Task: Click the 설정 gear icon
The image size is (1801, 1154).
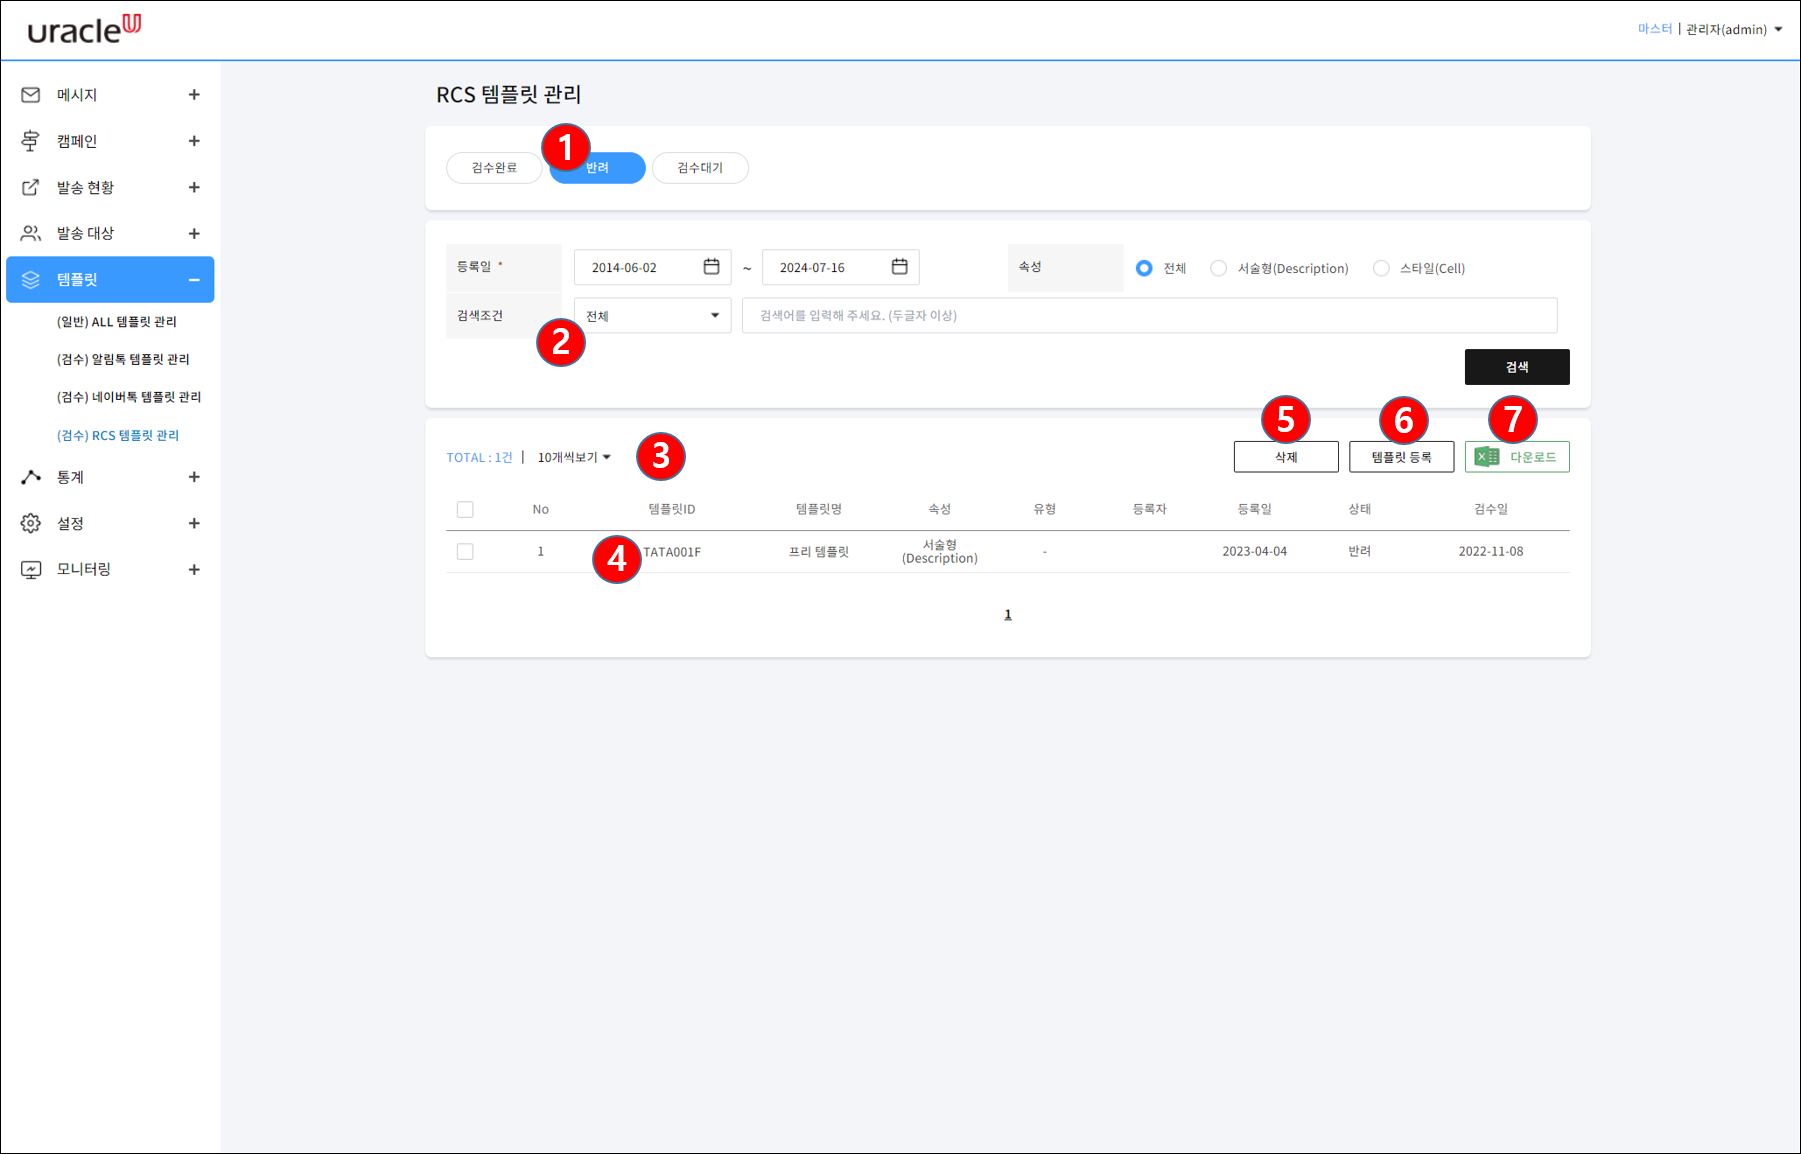Action: coord(31,523)
